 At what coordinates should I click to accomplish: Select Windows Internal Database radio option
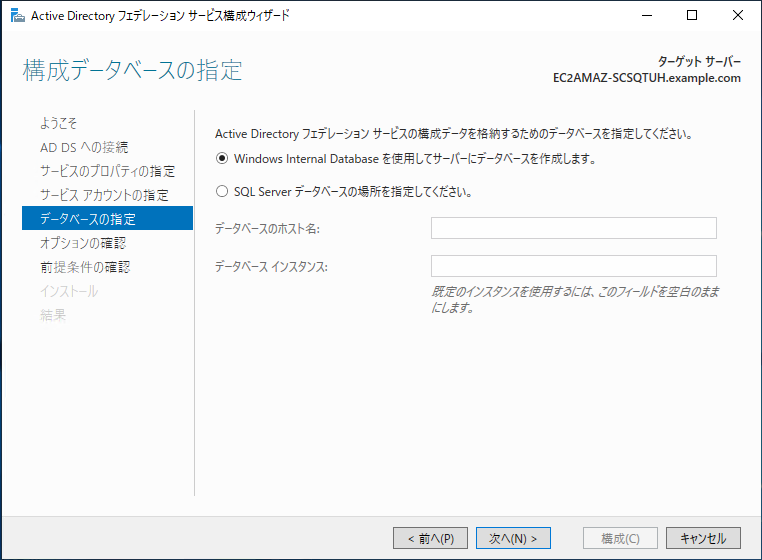click(x=222, y=158)
